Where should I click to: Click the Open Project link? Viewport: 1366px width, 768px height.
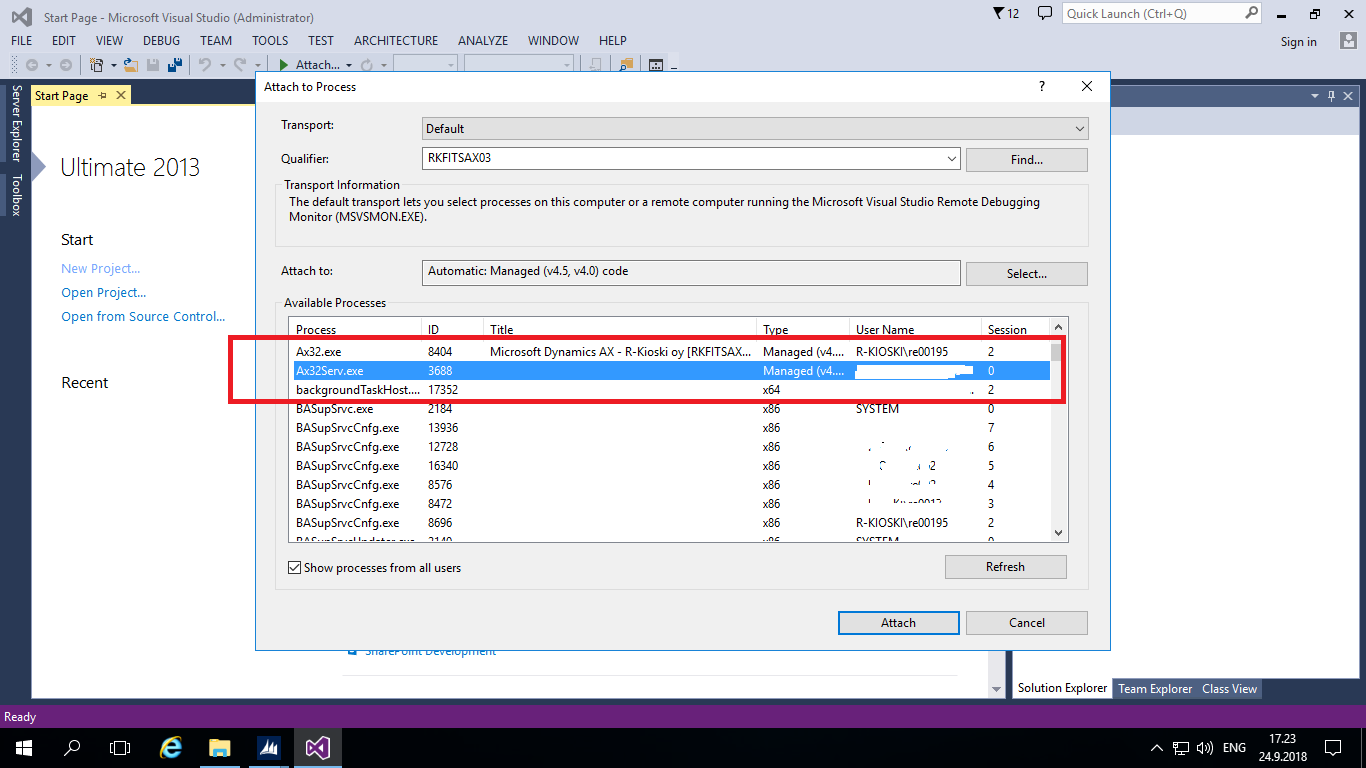[103, 292]
